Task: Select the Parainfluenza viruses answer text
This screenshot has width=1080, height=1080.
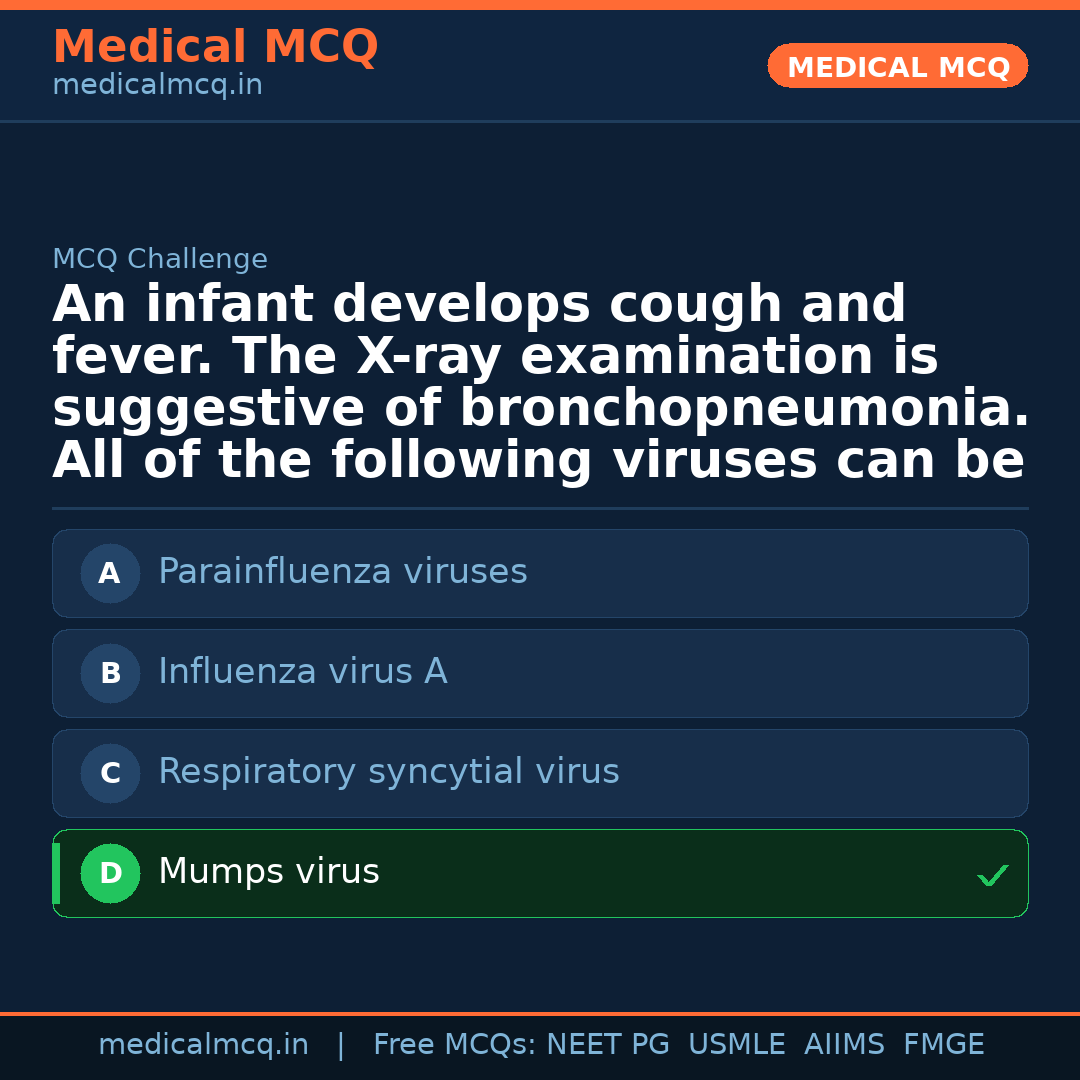Action: click(x=342, y=572)
